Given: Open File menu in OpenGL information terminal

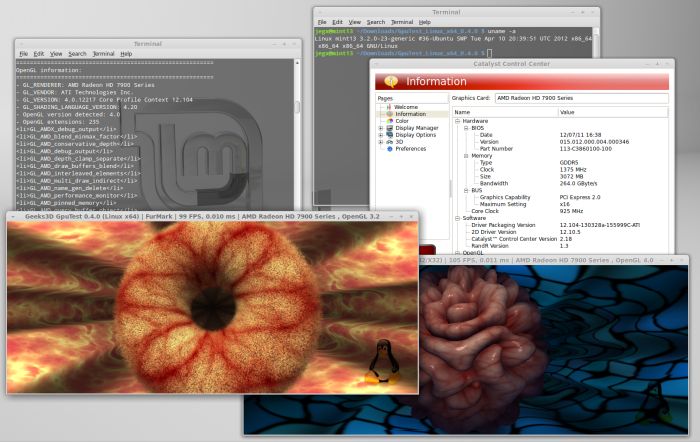Looking at the screenshot, I should coord(24,54).
